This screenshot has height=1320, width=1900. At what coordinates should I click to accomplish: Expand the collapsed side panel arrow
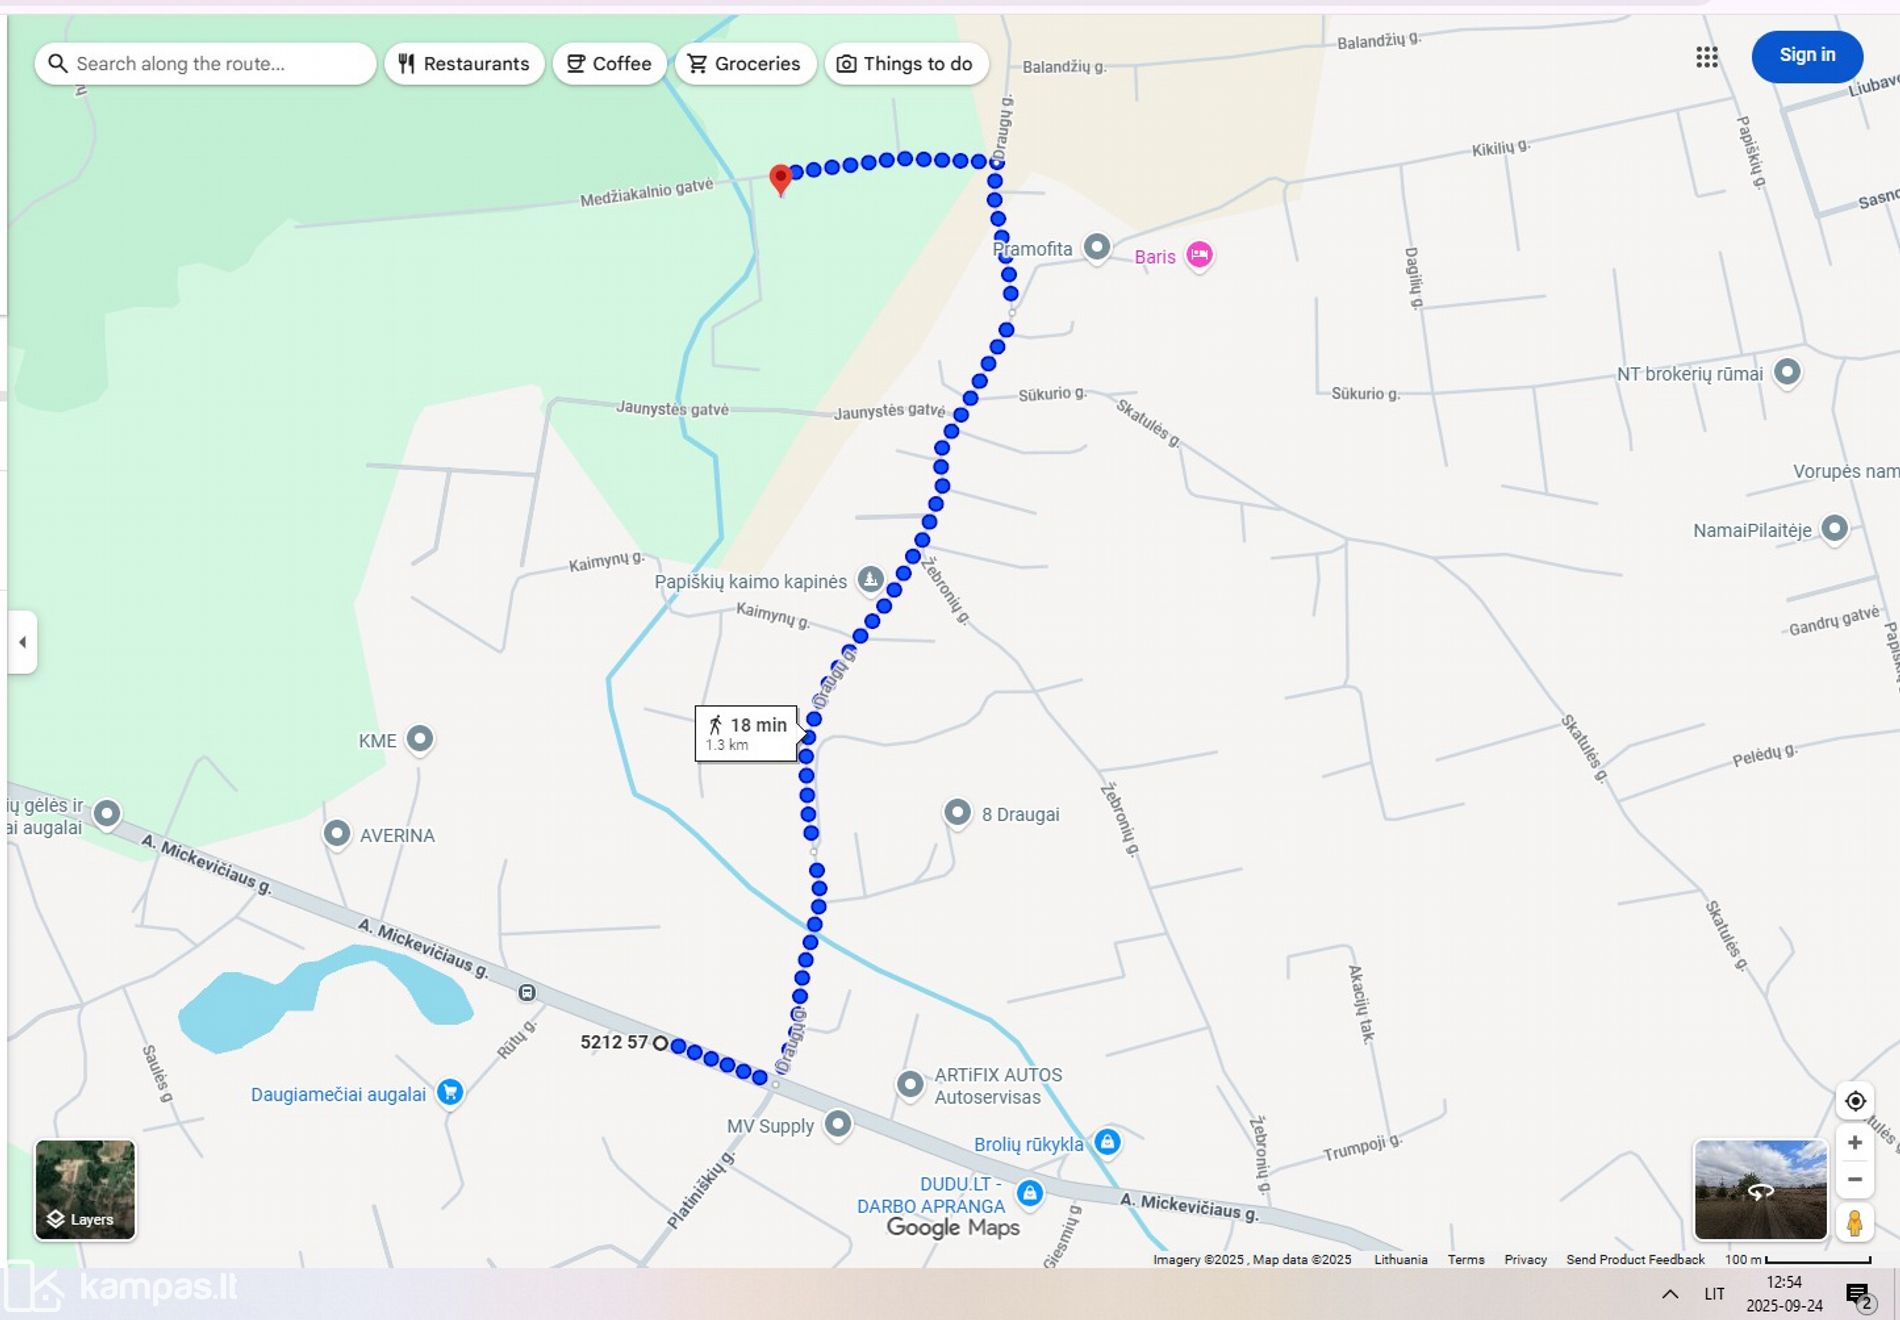[23, 642]
